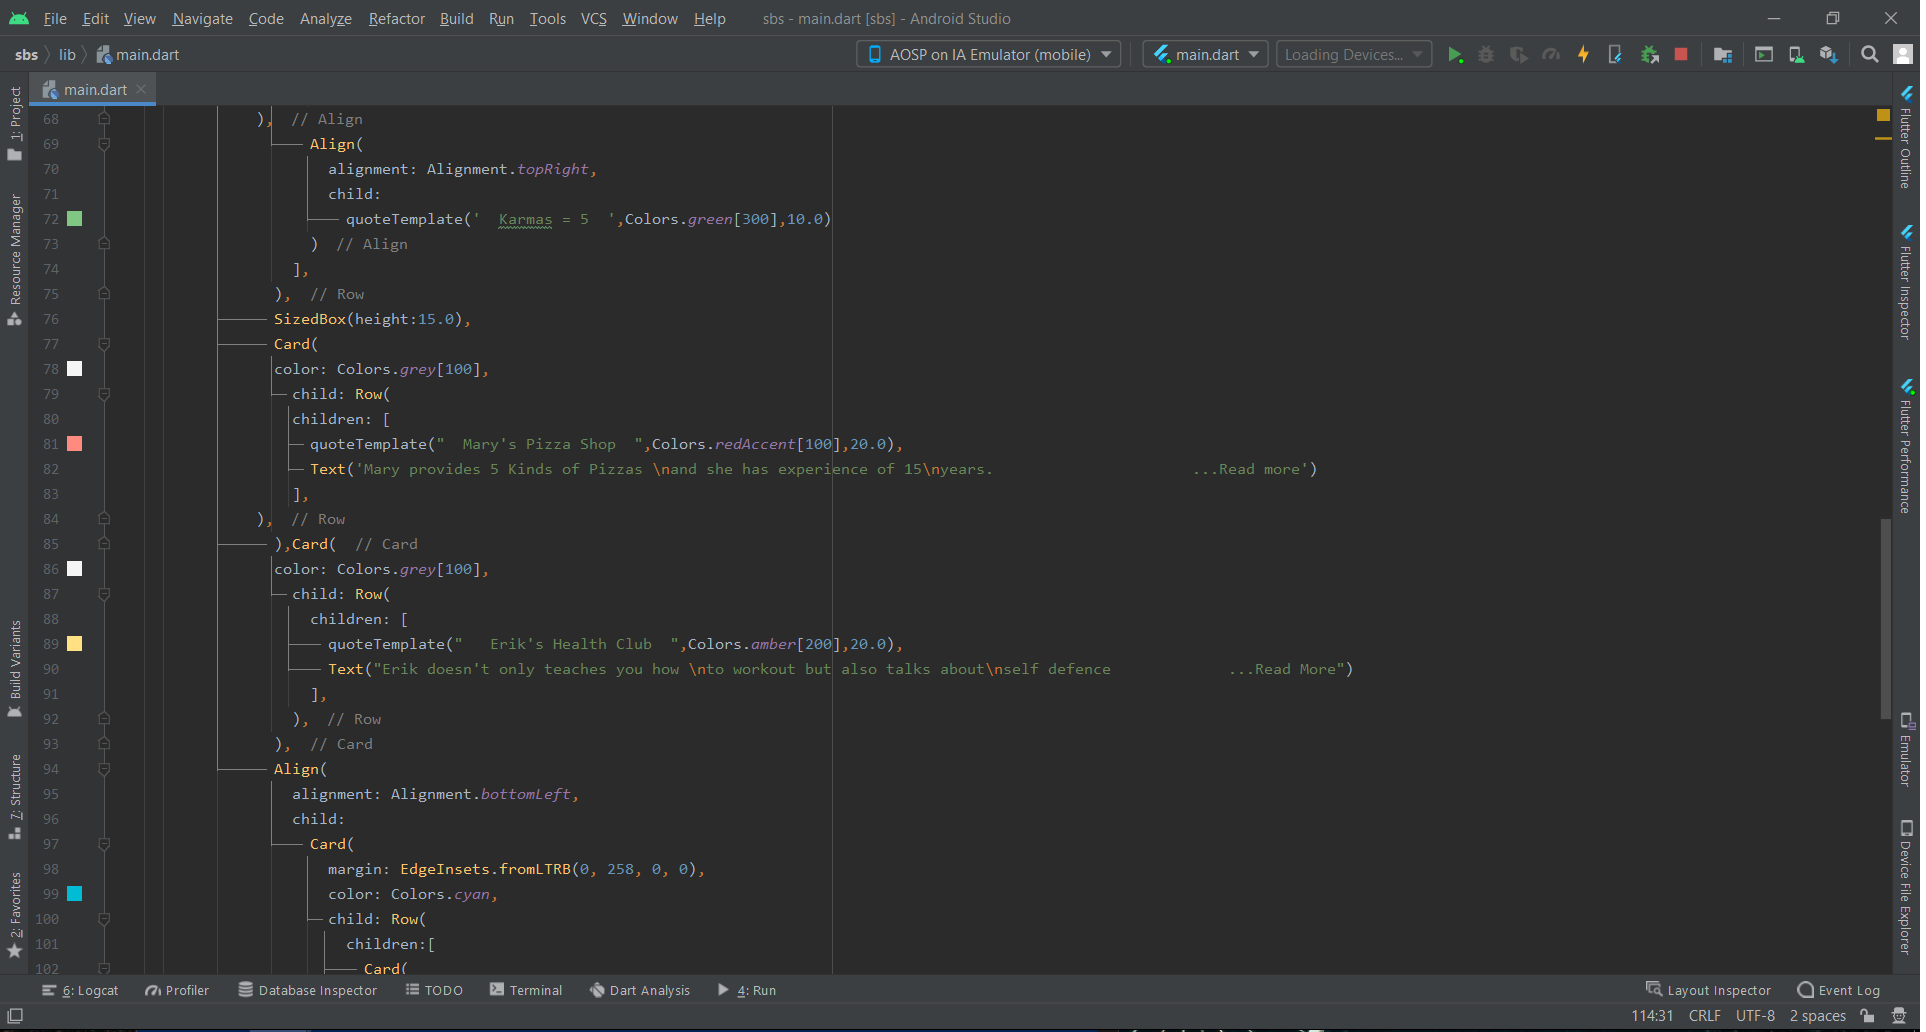Attach debugger to Android process
The image size is (1926, 1032).
tap(1649, 55)
